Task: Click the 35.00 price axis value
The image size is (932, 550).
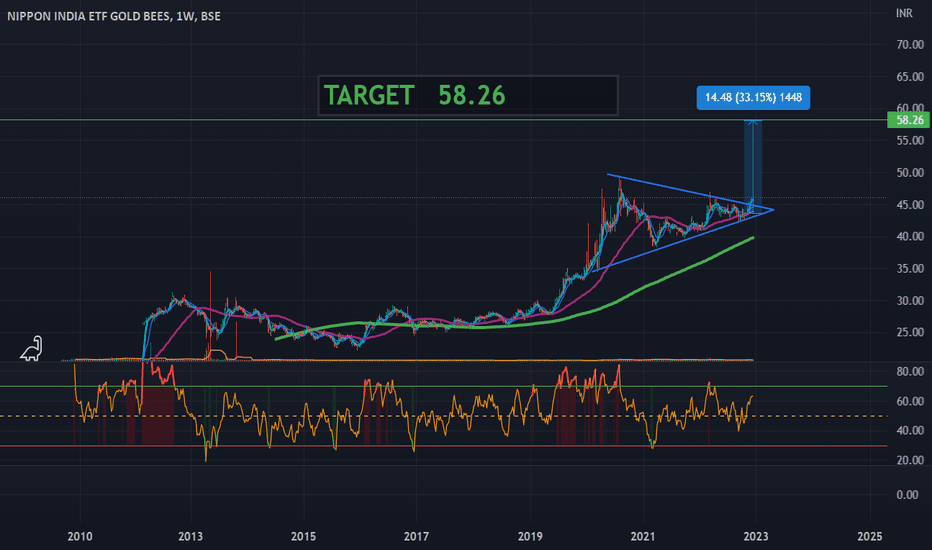Action: 910,269
